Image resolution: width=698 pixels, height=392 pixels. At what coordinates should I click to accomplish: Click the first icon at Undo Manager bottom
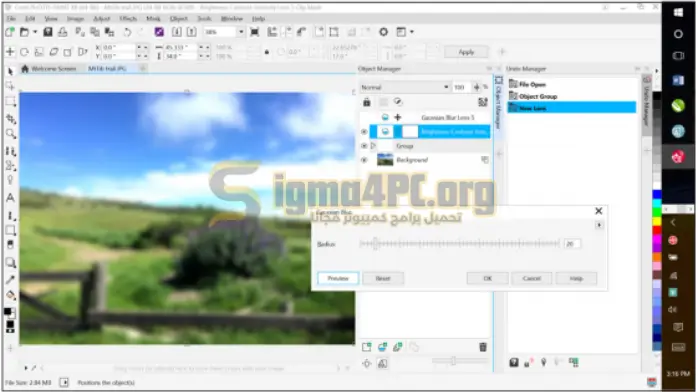[x=514, y=363]
